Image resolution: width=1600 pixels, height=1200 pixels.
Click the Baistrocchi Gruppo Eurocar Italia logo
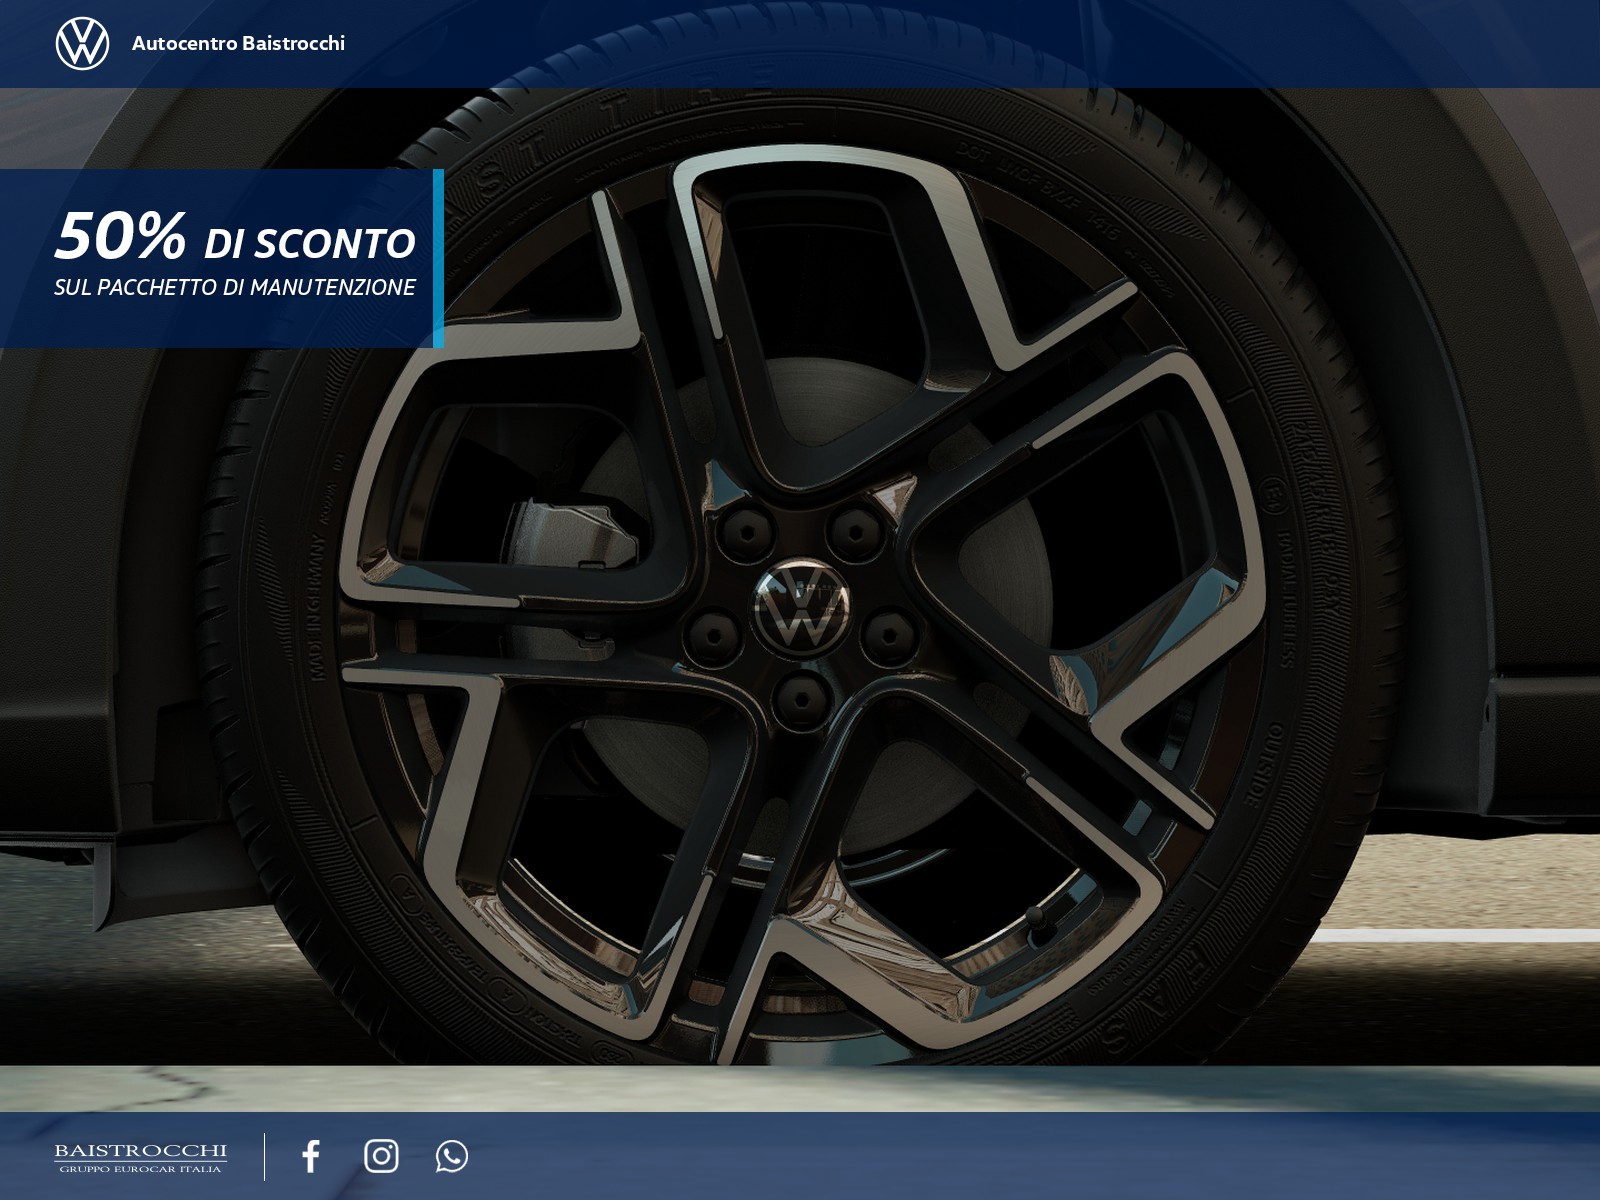(x=141, y=1158)
